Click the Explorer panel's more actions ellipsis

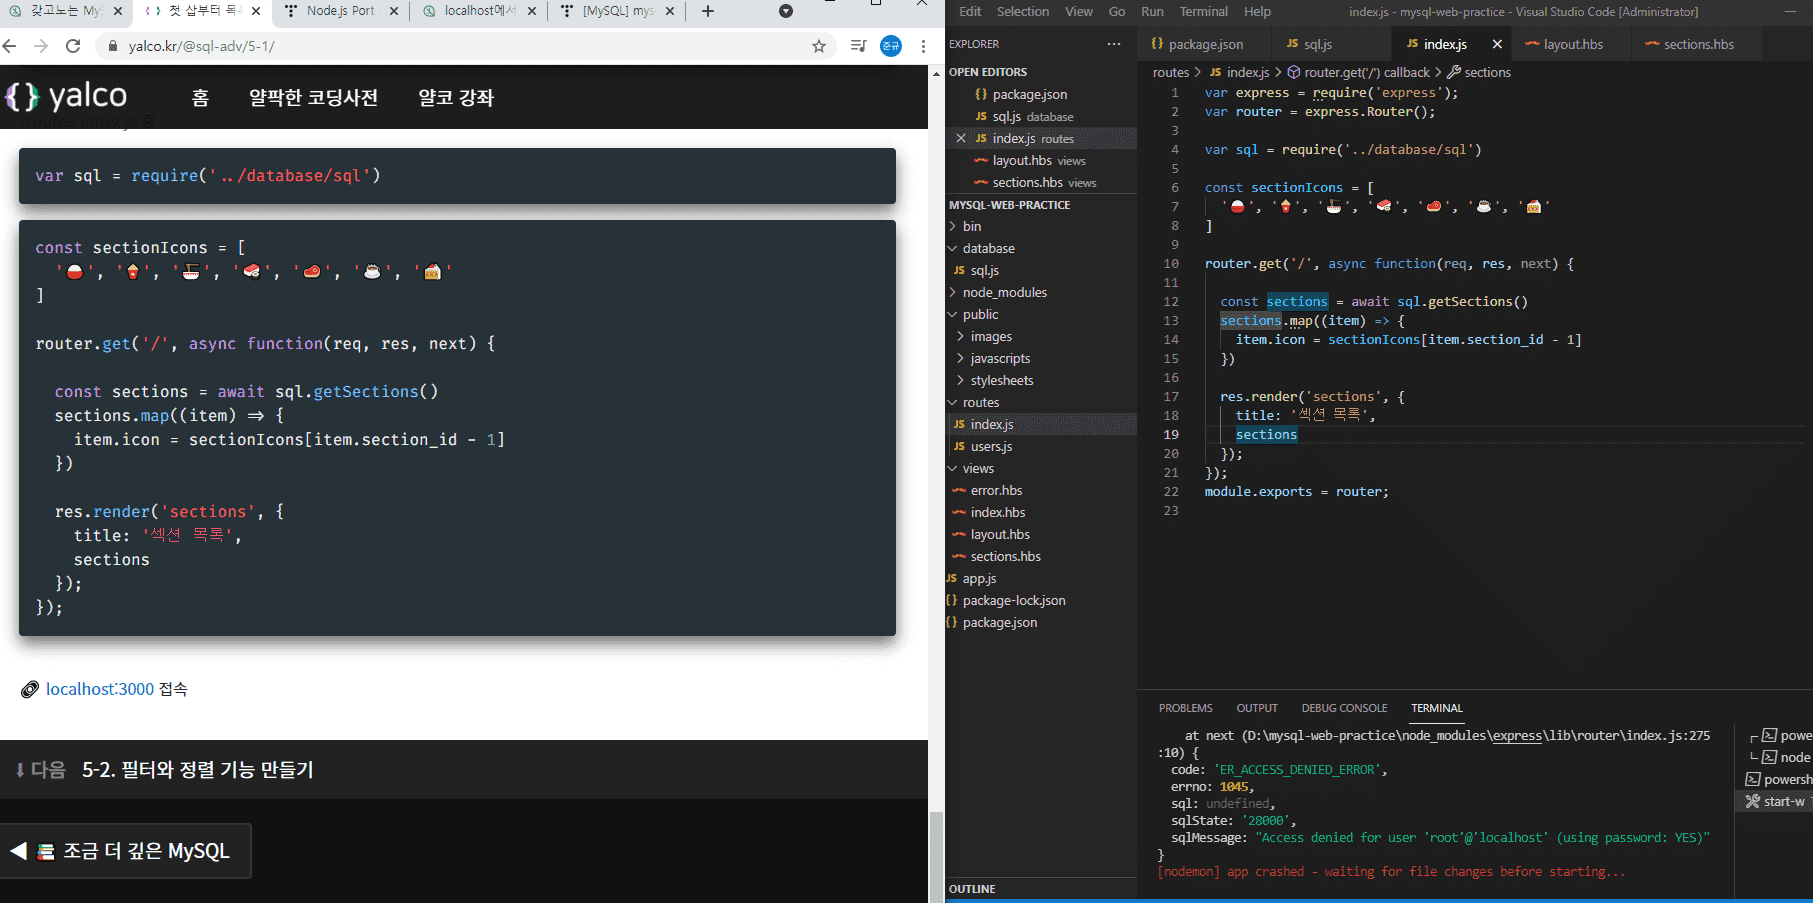1113,44
